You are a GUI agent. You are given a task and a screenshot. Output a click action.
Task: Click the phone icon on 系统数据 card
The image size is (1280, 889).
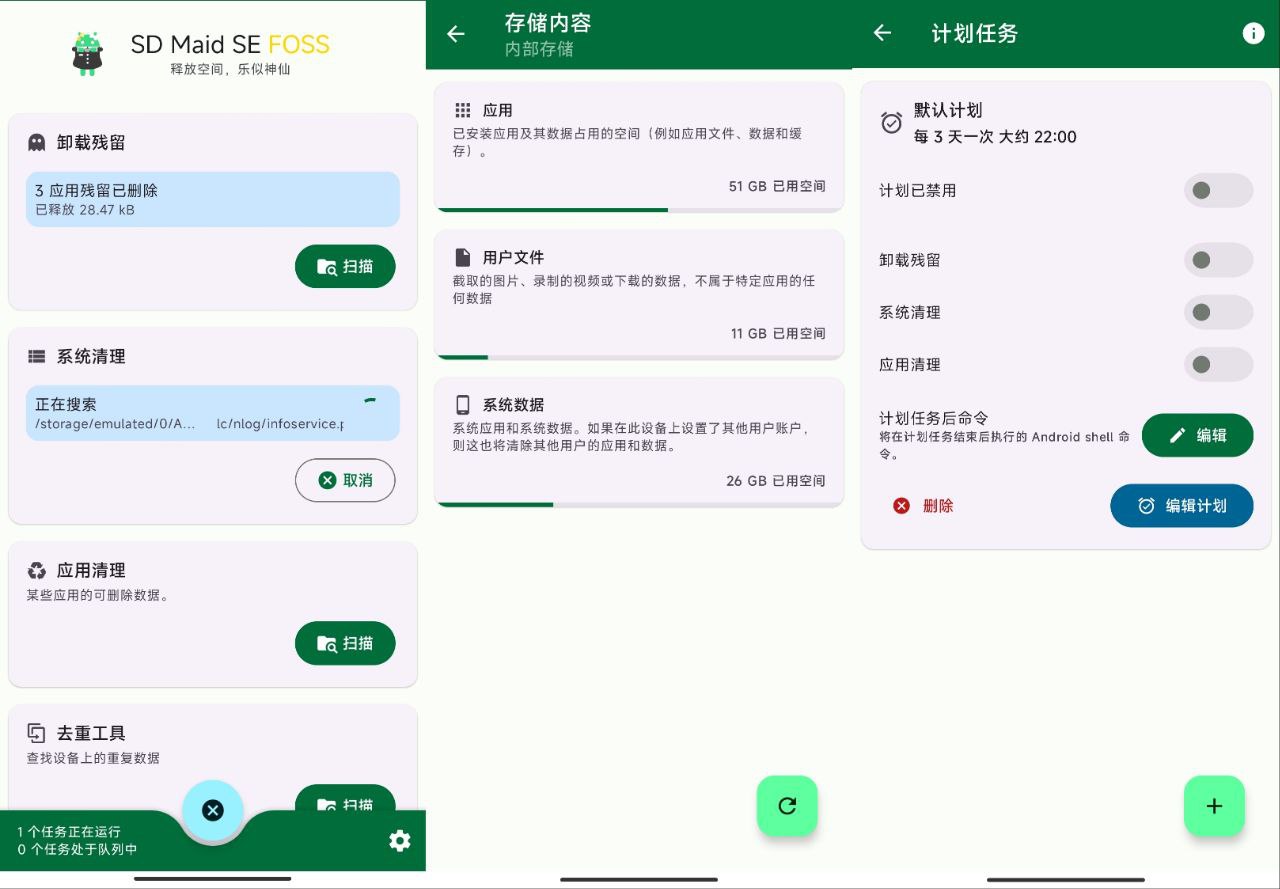pos(463,403)
